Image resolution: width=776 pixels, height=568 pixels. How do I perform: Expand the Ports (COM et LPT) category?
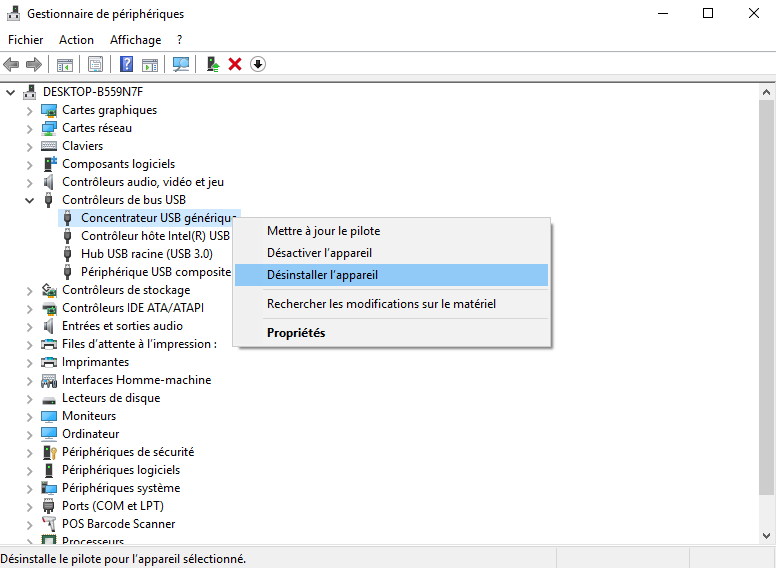point(30,506)
